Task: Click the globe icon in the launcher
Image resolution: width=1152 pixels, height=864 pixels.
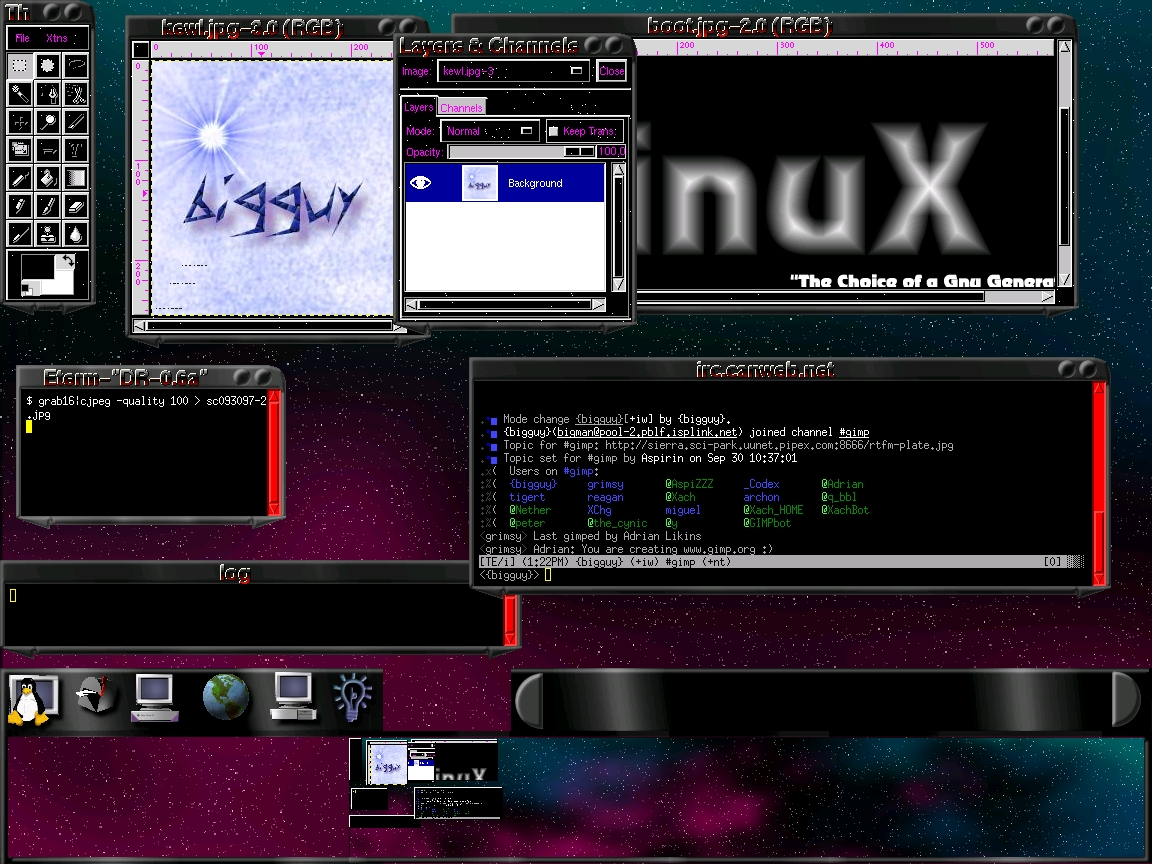Action: coord(226,697)
